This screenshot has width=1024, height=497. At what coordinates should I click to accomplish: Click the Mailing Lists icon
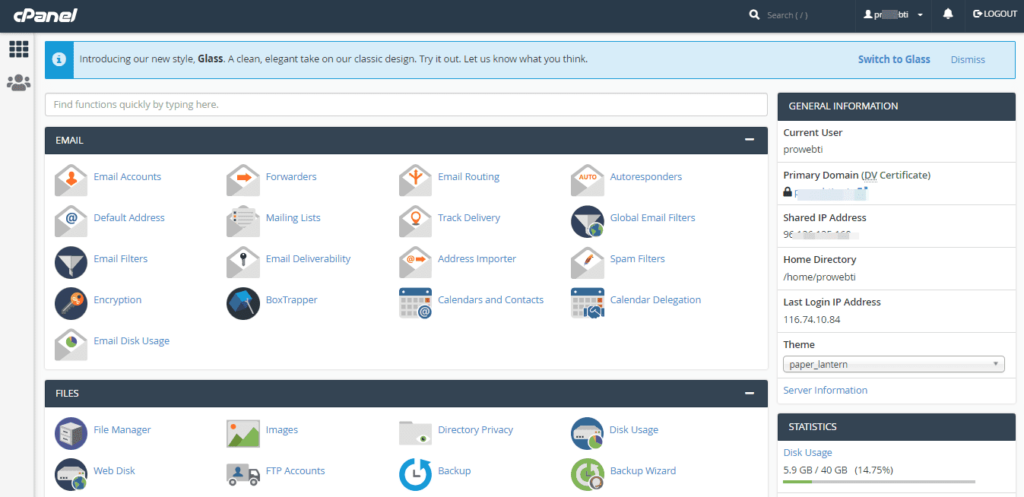[x=243, y=221]
